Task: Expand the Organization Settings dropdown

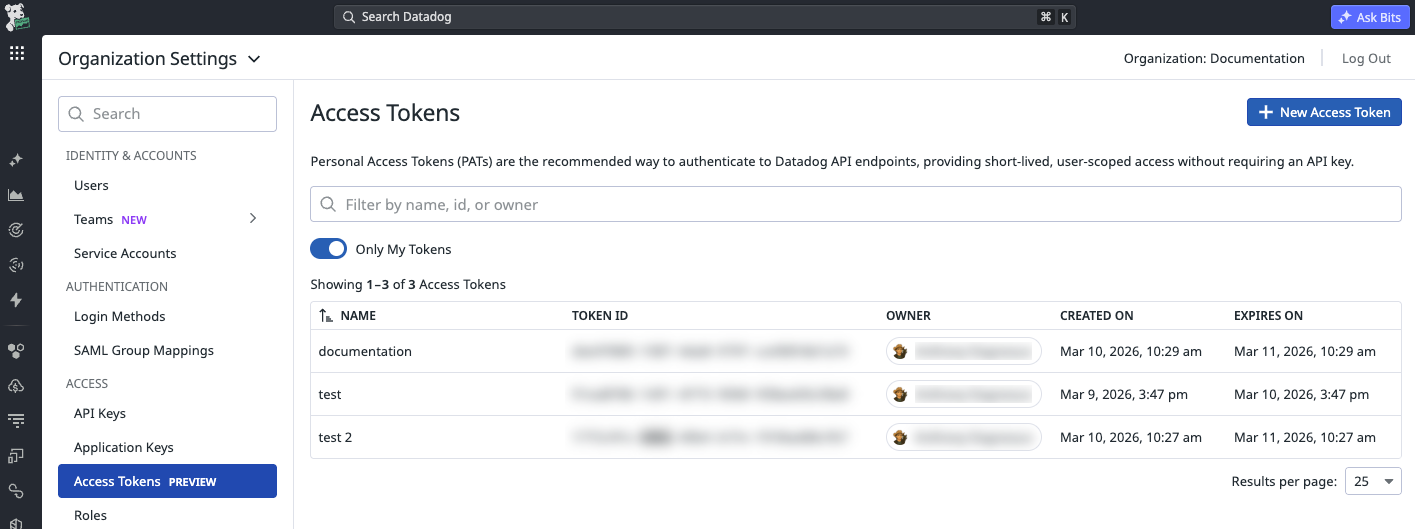Action: point(254,59)
